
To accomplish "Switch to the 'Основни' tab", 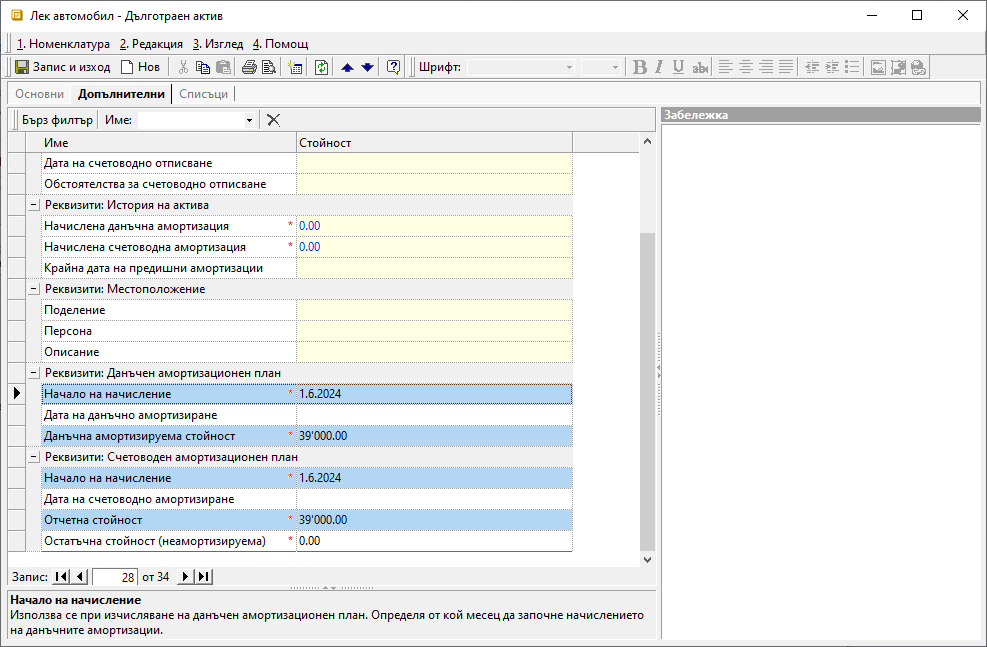I will pyautogui.click(x=40, y=94).
